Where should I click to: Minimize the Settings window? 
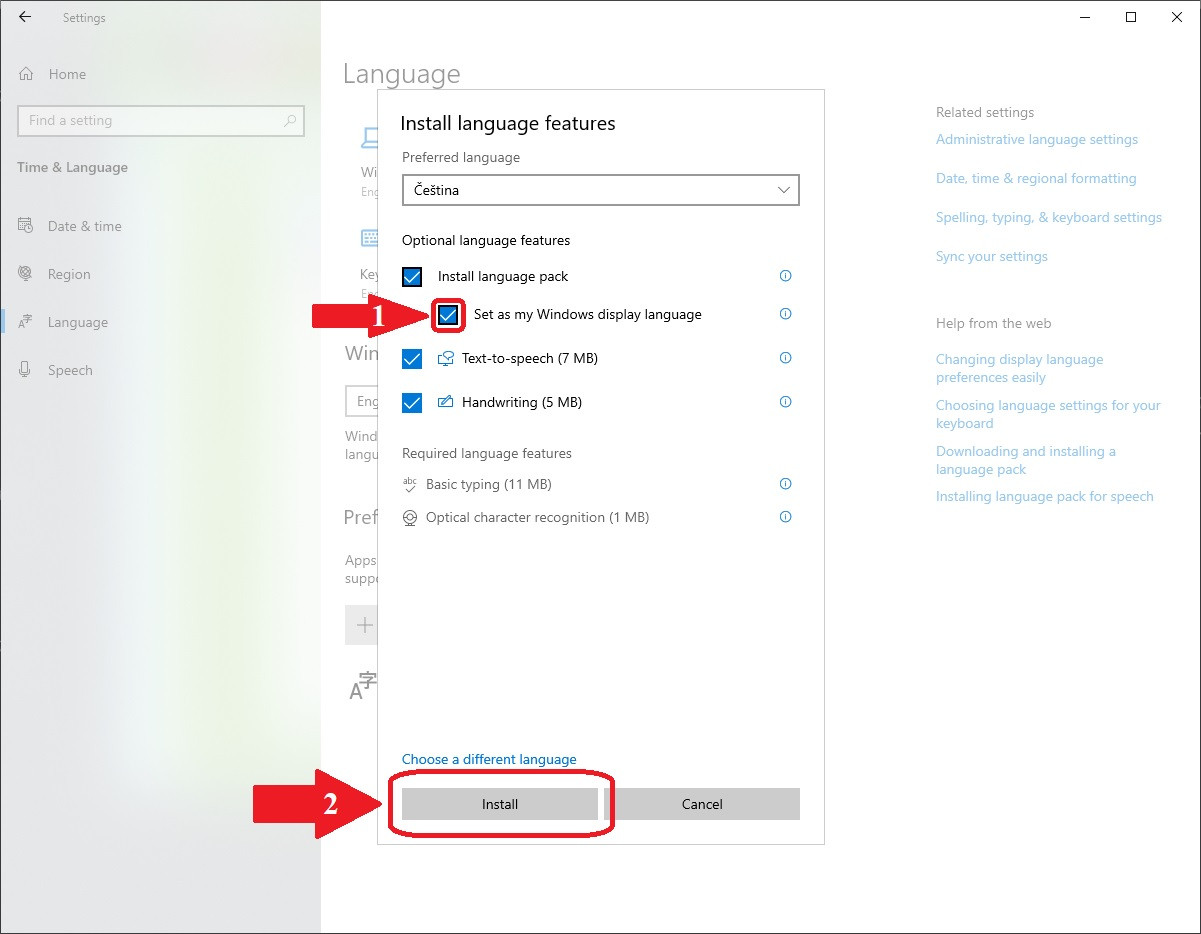[x=1085, y=17]
